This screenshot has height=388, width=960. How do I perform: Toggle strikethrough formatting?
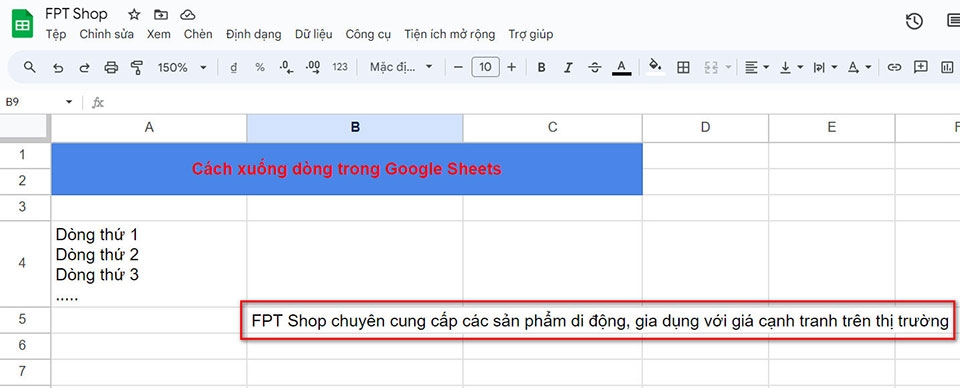pos(594,68)
